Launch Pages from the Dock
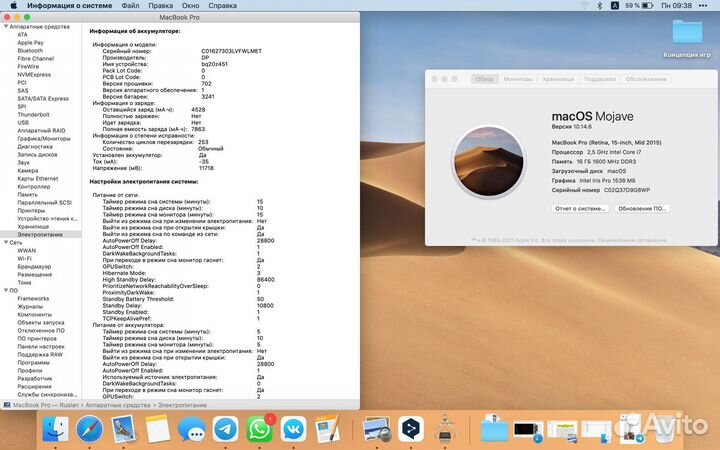 [x=328, y=428]
